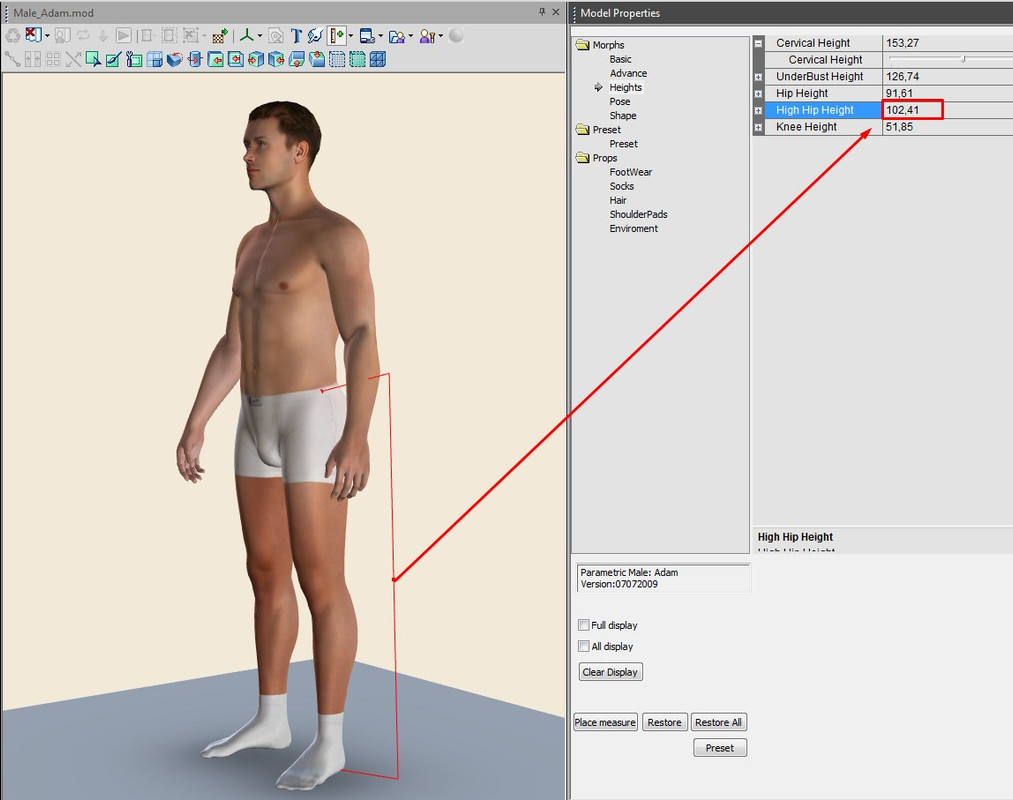The image size is (1013, 800).
Task: Select Basic under Morphs
Action: [x=620, y=59]
